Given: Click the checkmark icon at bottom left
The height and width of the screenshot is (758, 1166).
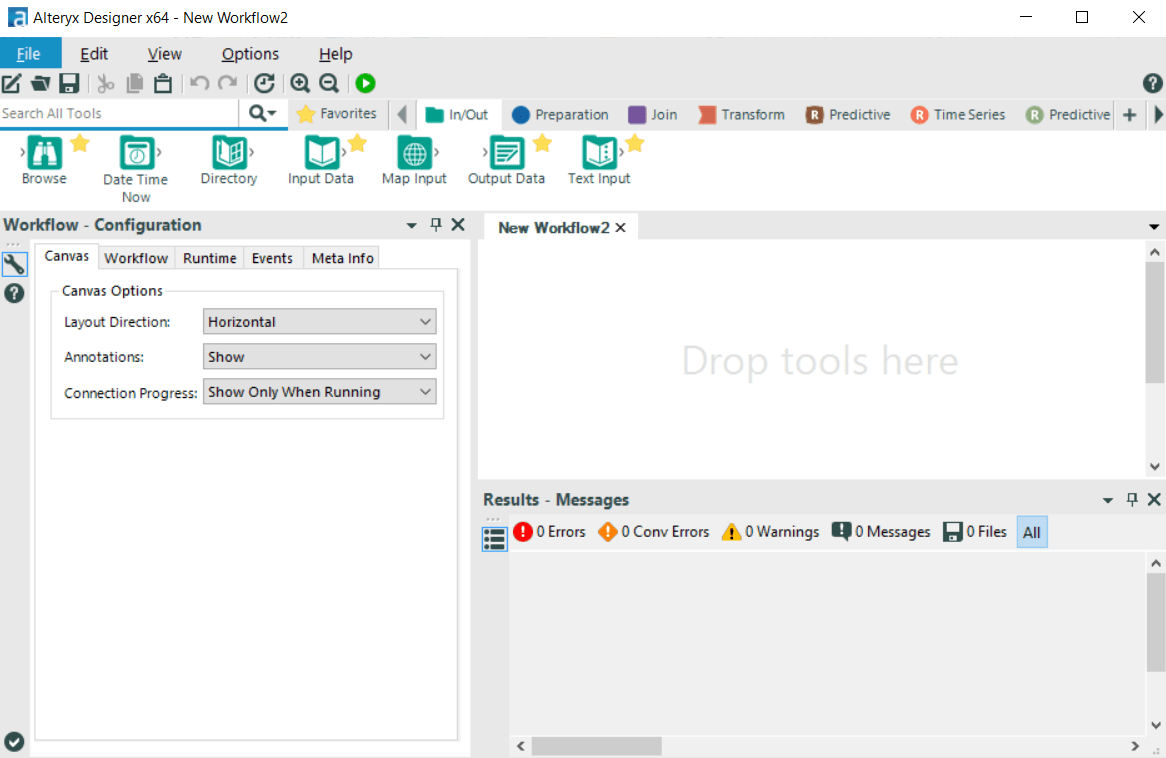Looking at the screenshot, I should tap(14, 742).
